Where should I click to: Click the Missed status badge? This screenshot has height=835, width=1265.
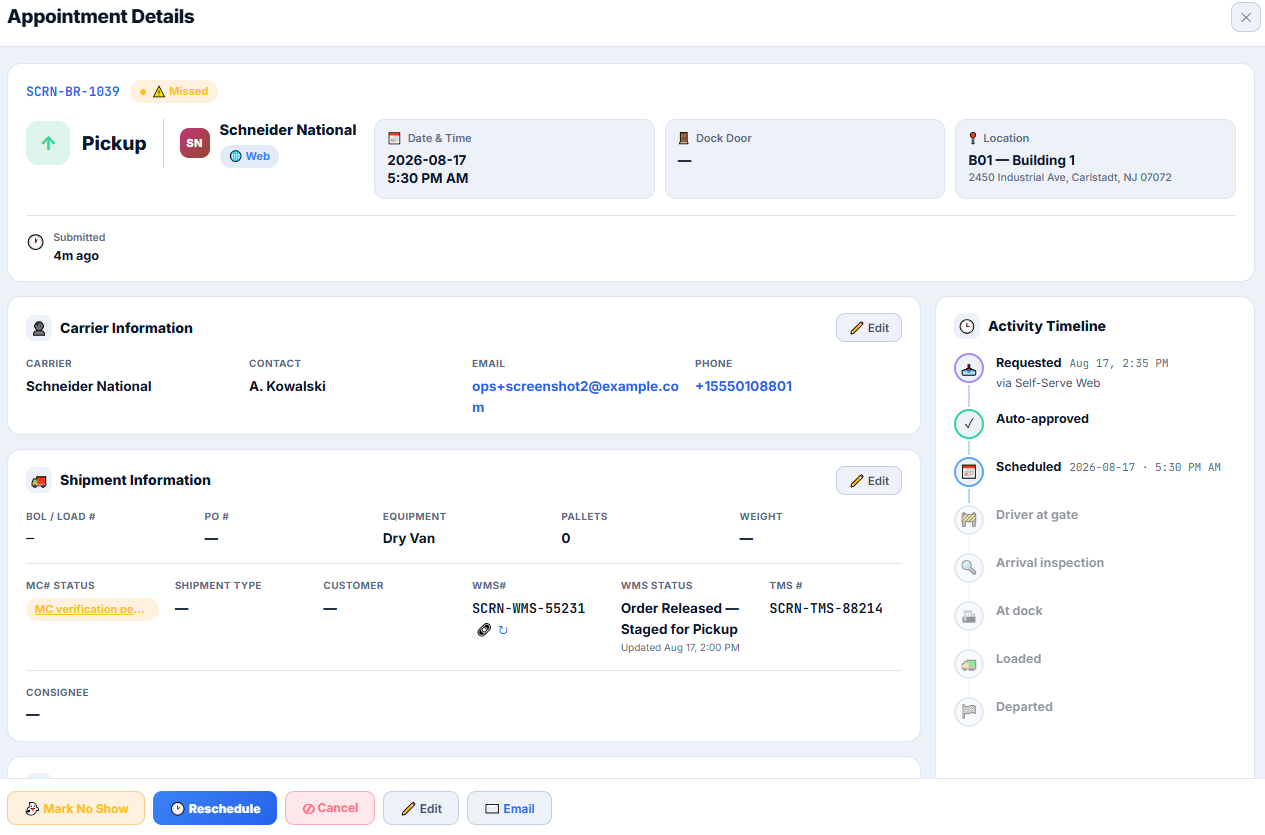pos(174,91)
